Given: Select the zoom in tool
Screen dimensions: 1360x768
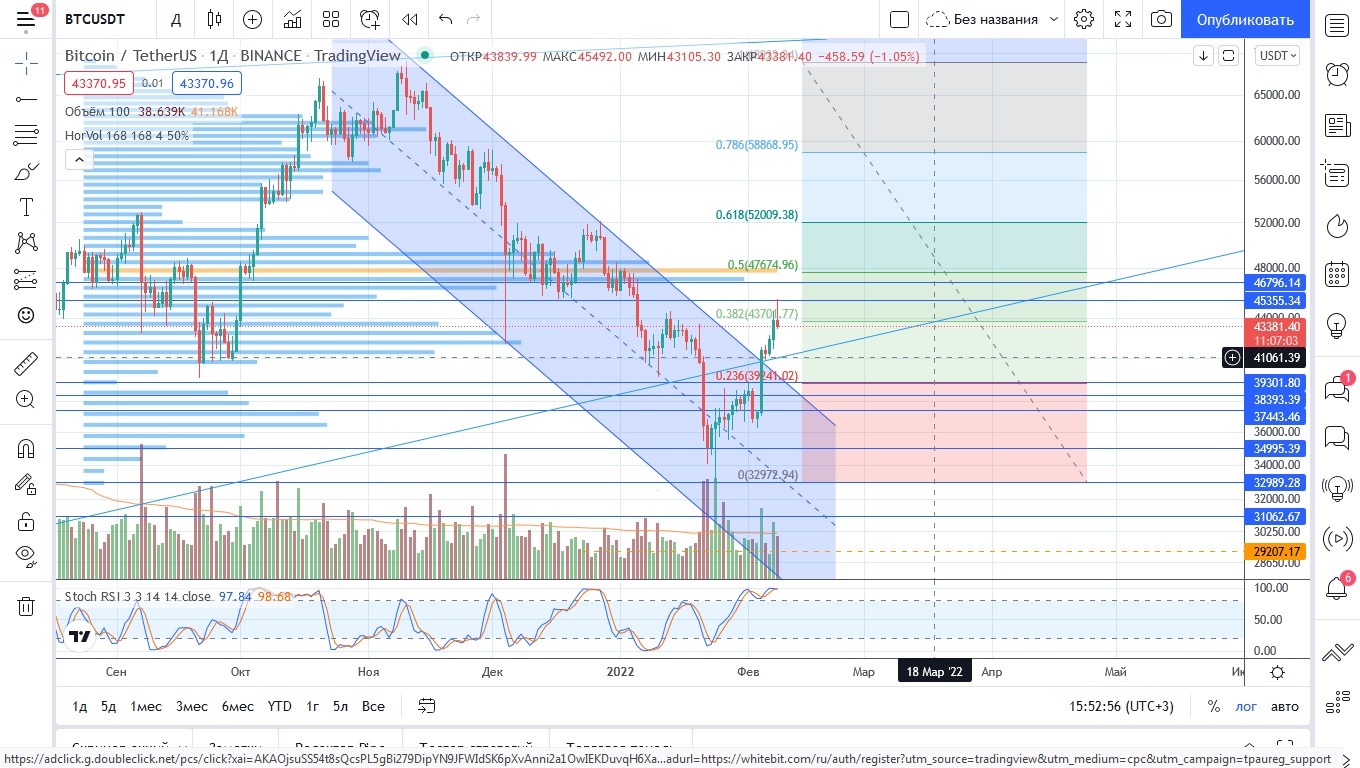Looking at the screenshot, I should [26, 399].
